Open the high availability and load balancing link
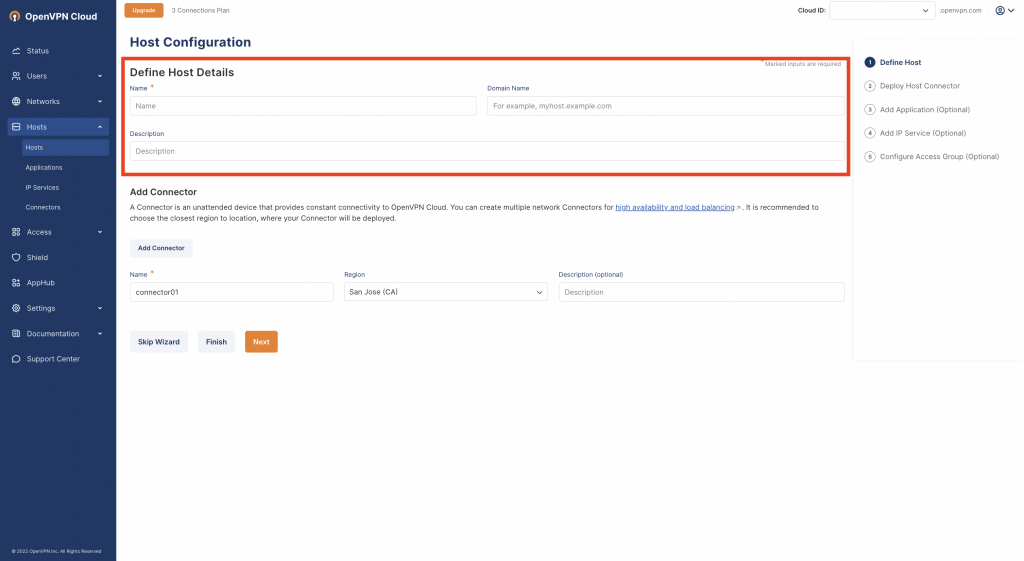 [675, 208]
